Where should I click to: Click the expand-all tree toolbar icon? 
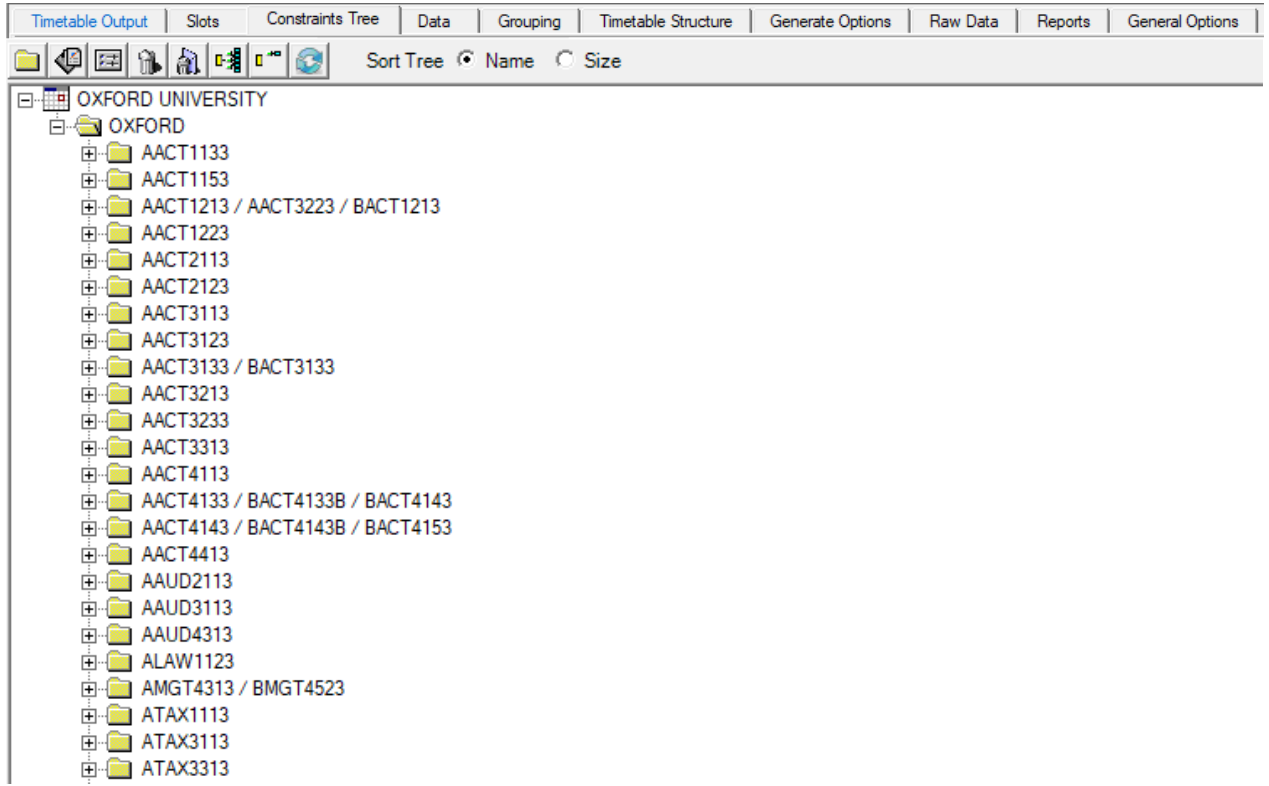tap(227, 62)
